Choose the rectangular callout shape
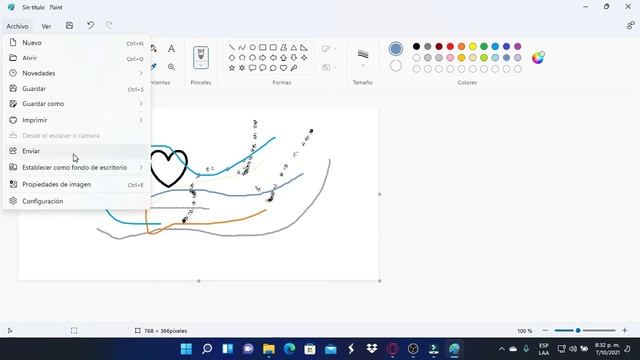The width and height of the screenshot is (640, 360). tap(252, 68)
